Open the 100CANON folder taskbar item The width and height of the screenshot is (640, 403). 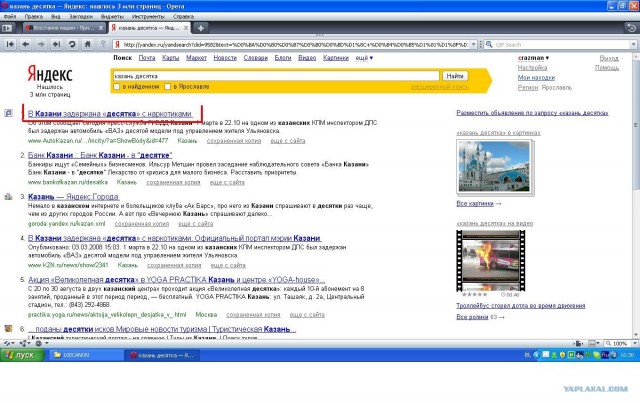coord(87,355)
